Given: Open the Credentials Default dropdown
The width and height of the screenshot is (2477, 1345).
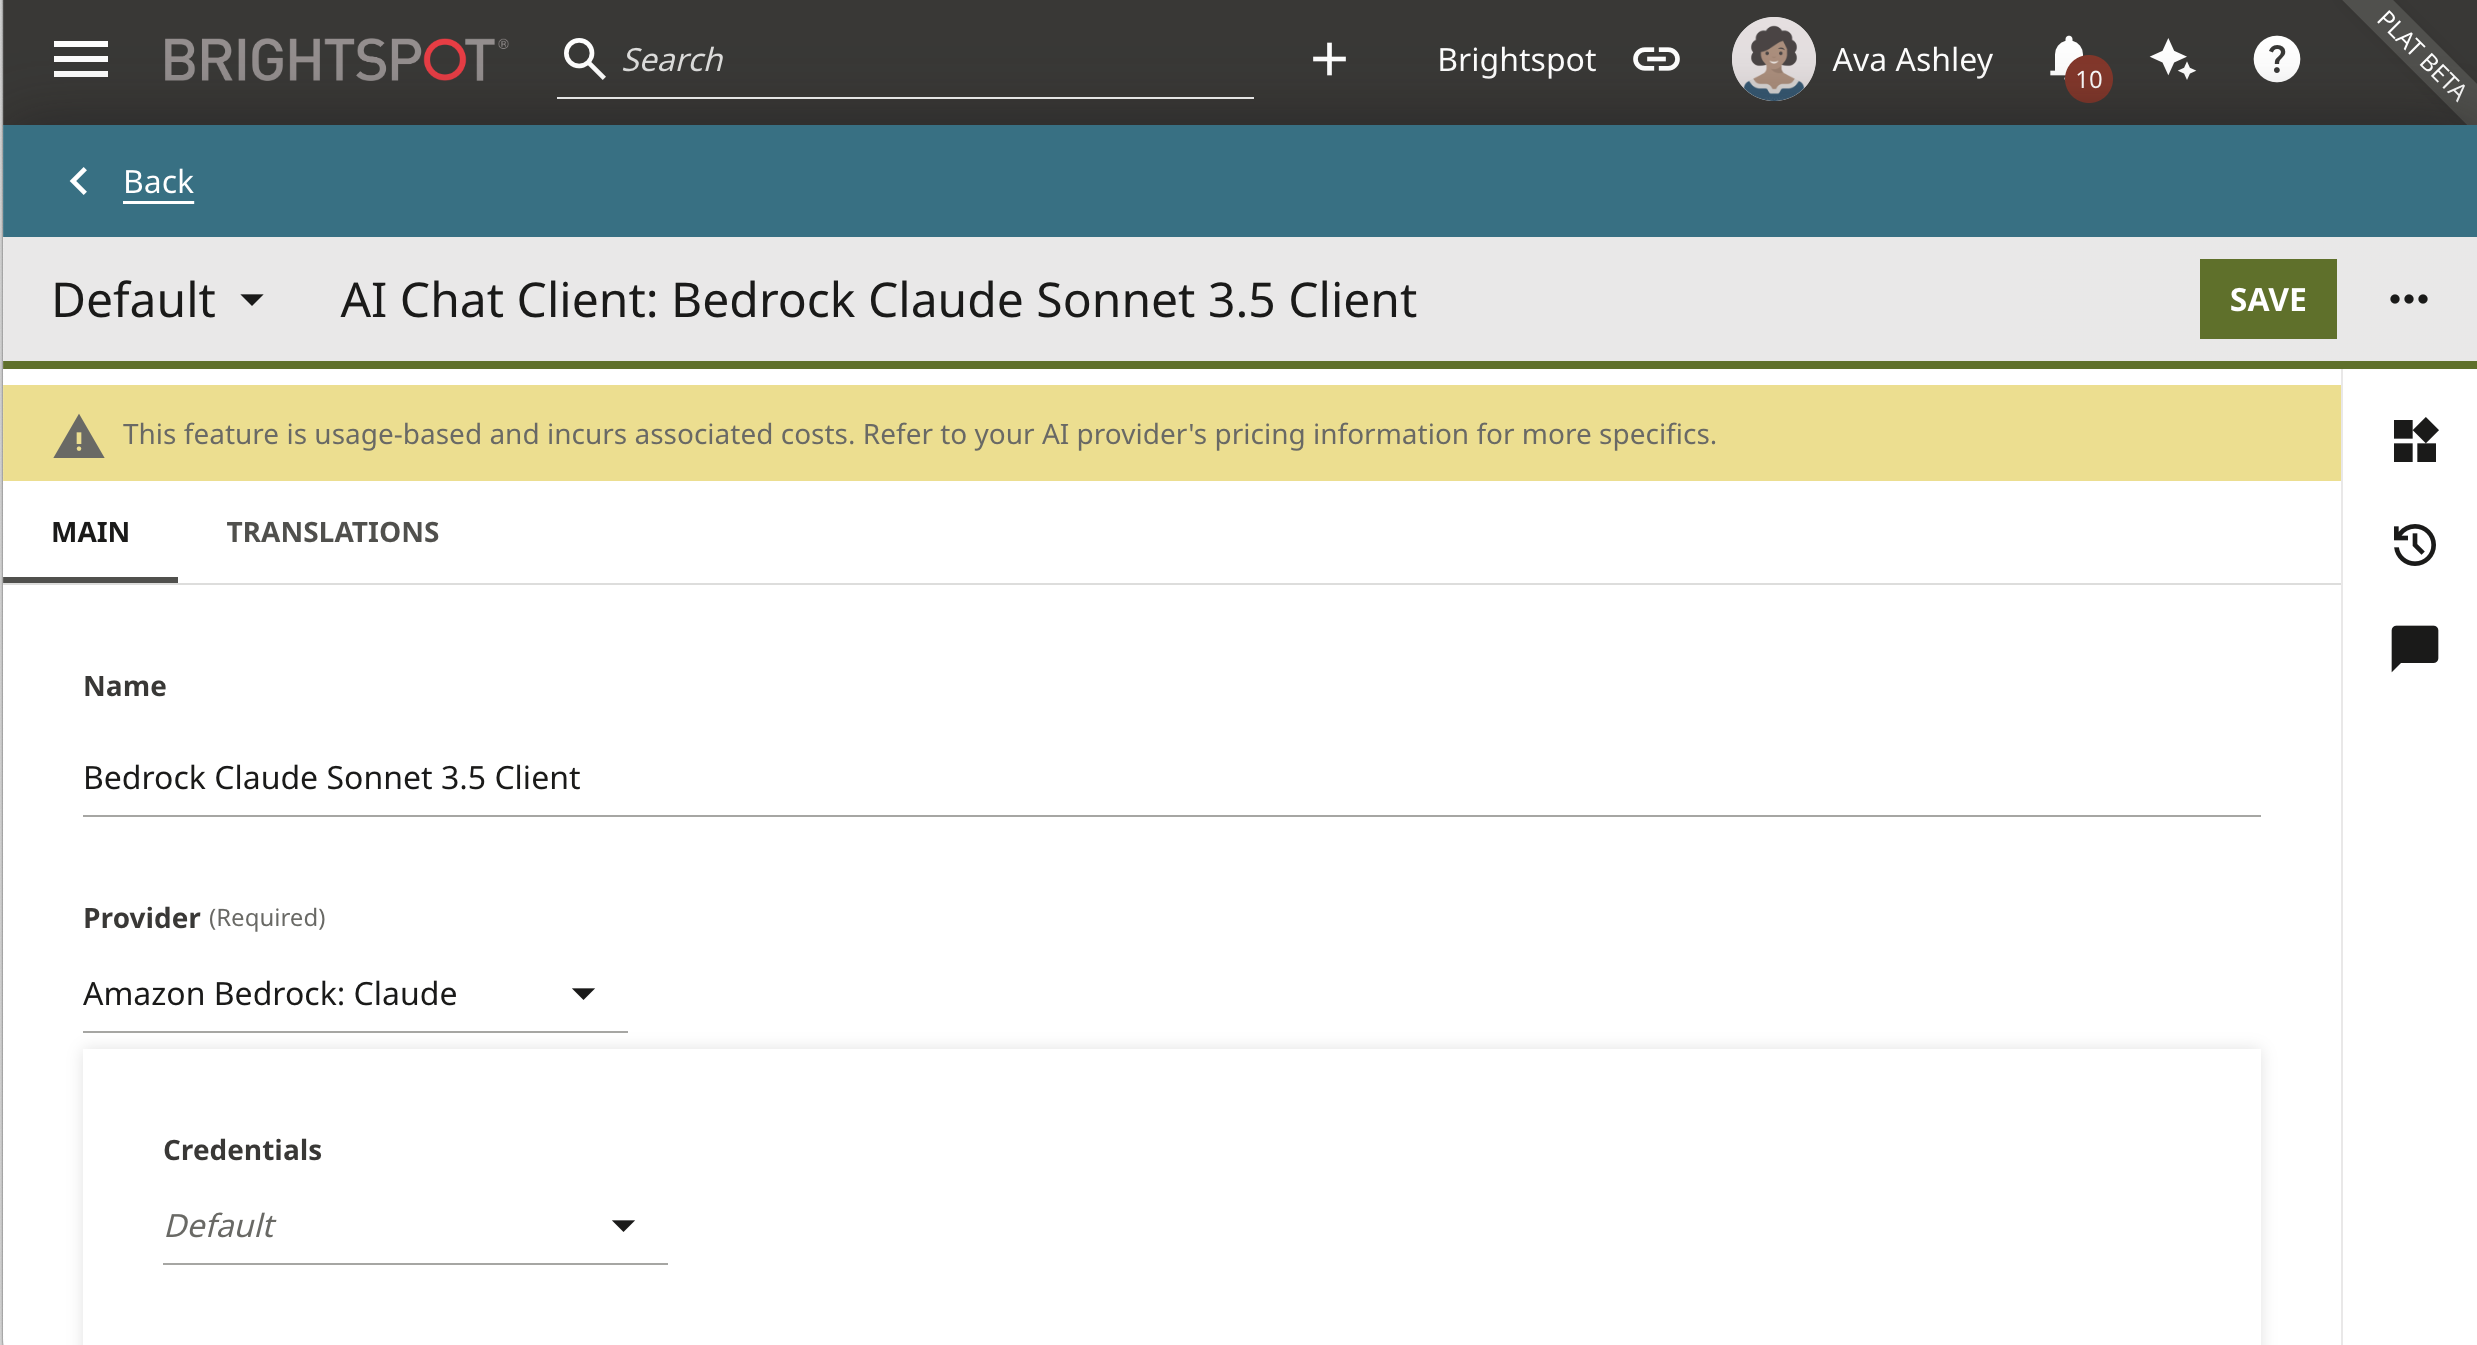Looking at the screenshot, I should point(415,1226).
